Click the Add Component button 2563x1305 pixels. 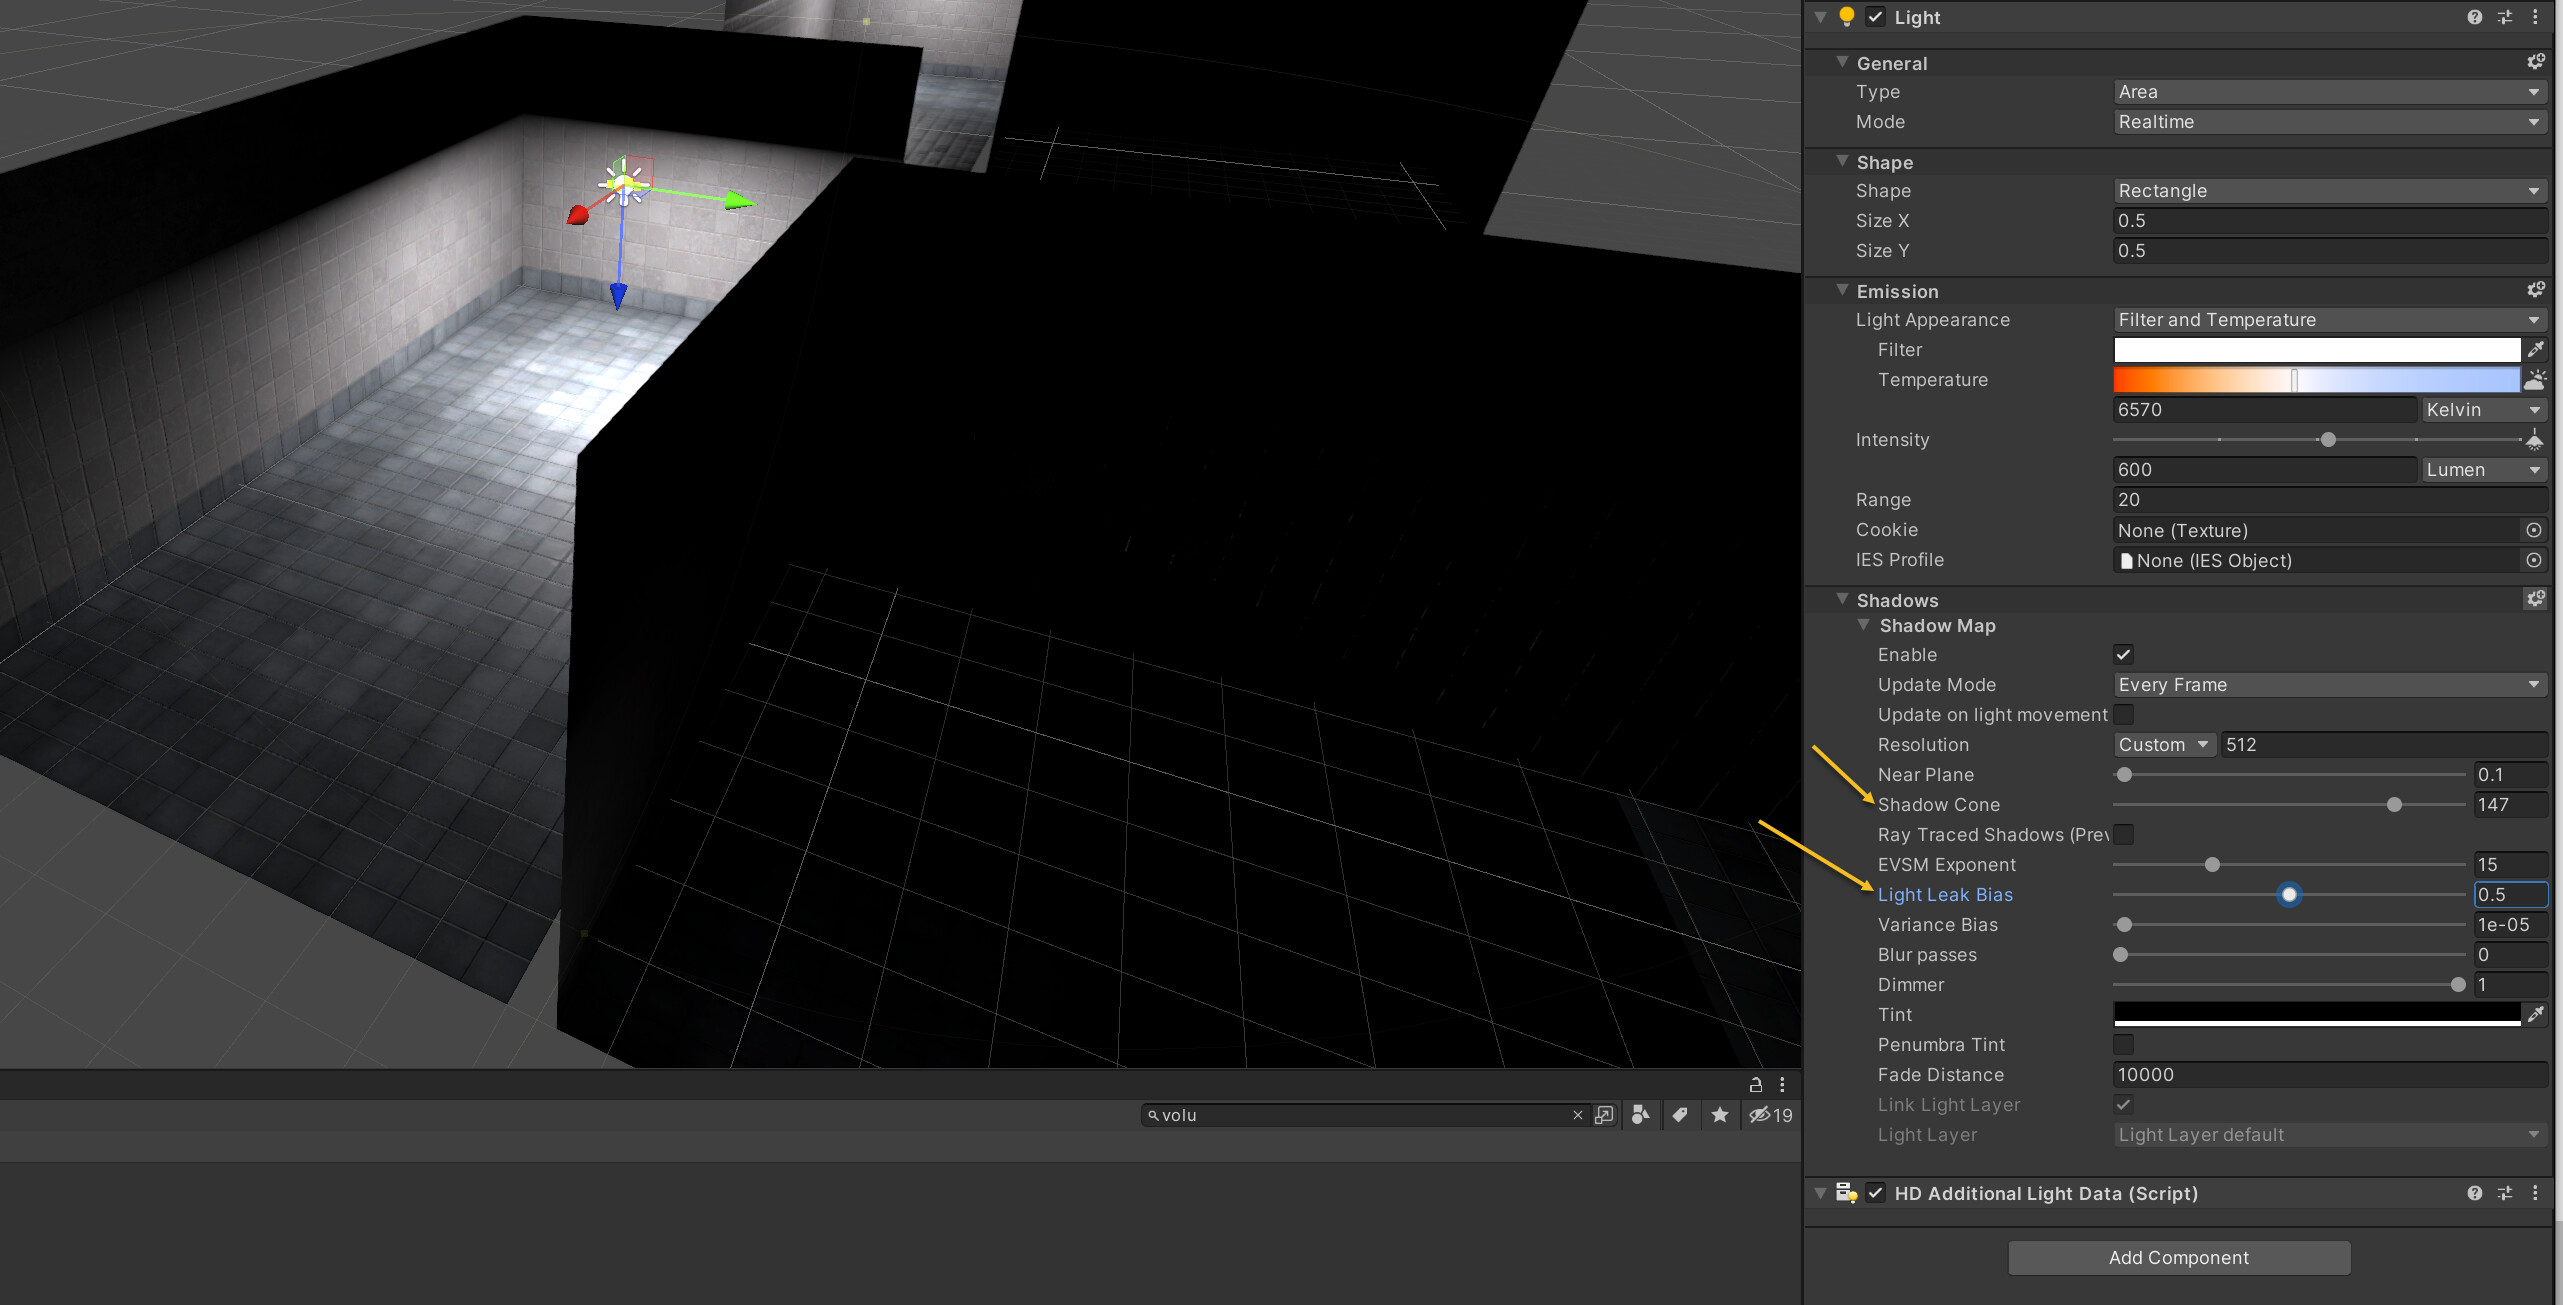(2179, 1257)
